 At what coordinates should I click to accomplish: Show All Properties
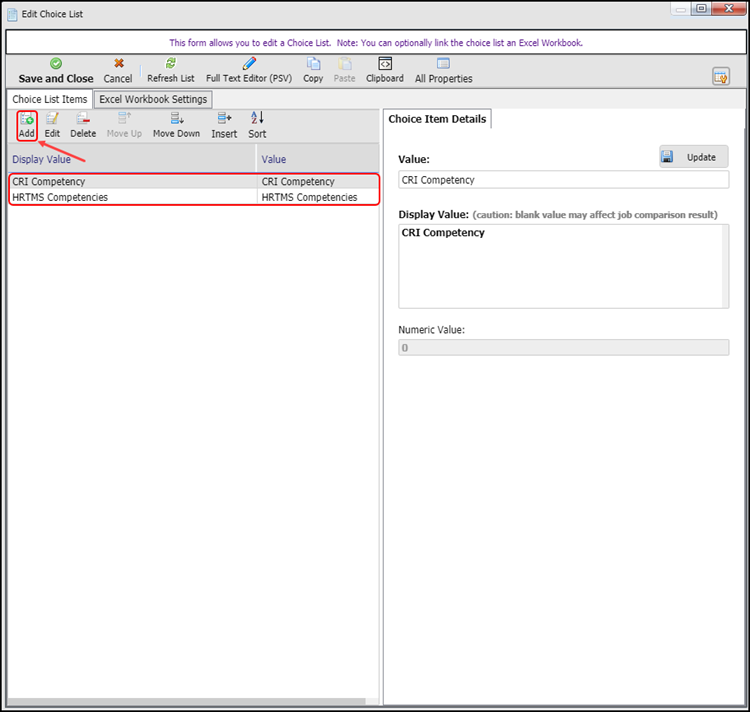pyautogui.click(x=443, y=70)
